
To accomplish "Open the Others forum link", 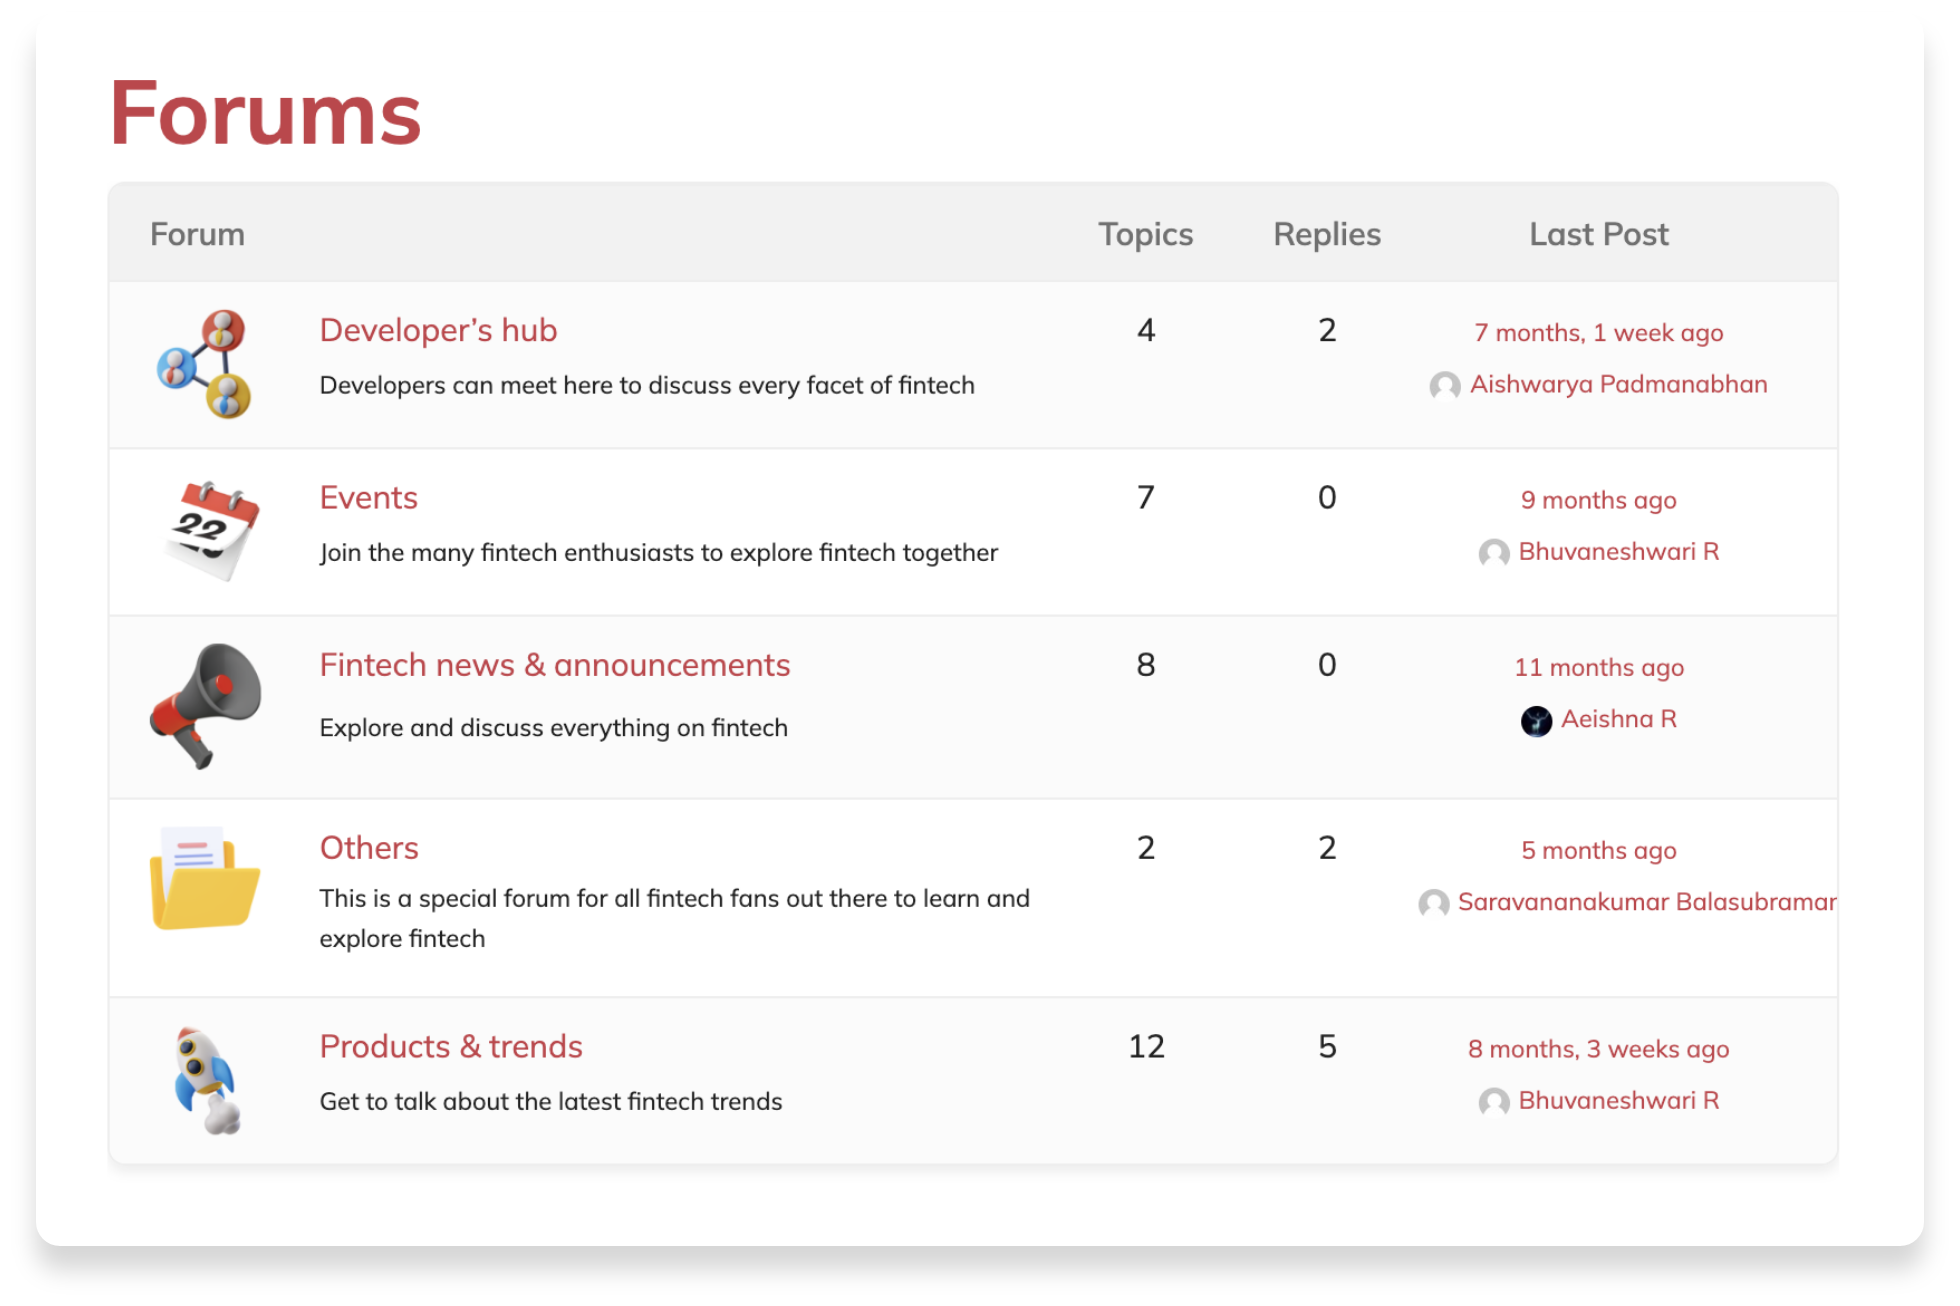I will click(x=368, y=848).
